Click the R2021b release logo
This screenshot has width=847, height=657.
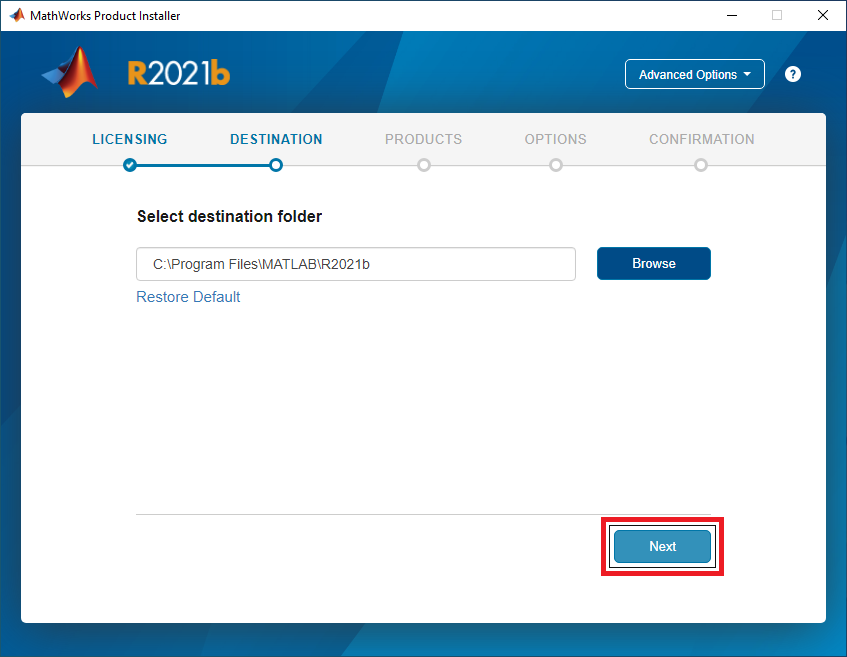coord(178,74)
